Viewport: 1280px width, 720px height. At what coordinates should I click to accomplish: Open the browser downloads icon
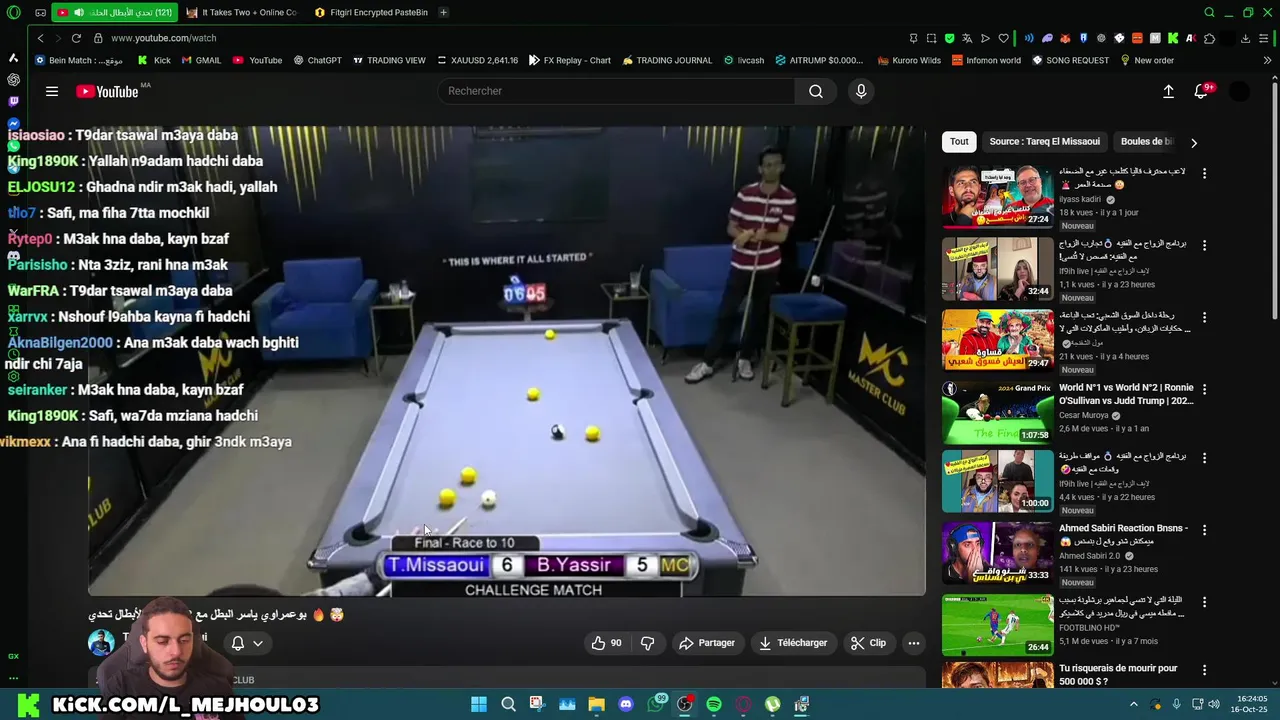coord(1245,38)
